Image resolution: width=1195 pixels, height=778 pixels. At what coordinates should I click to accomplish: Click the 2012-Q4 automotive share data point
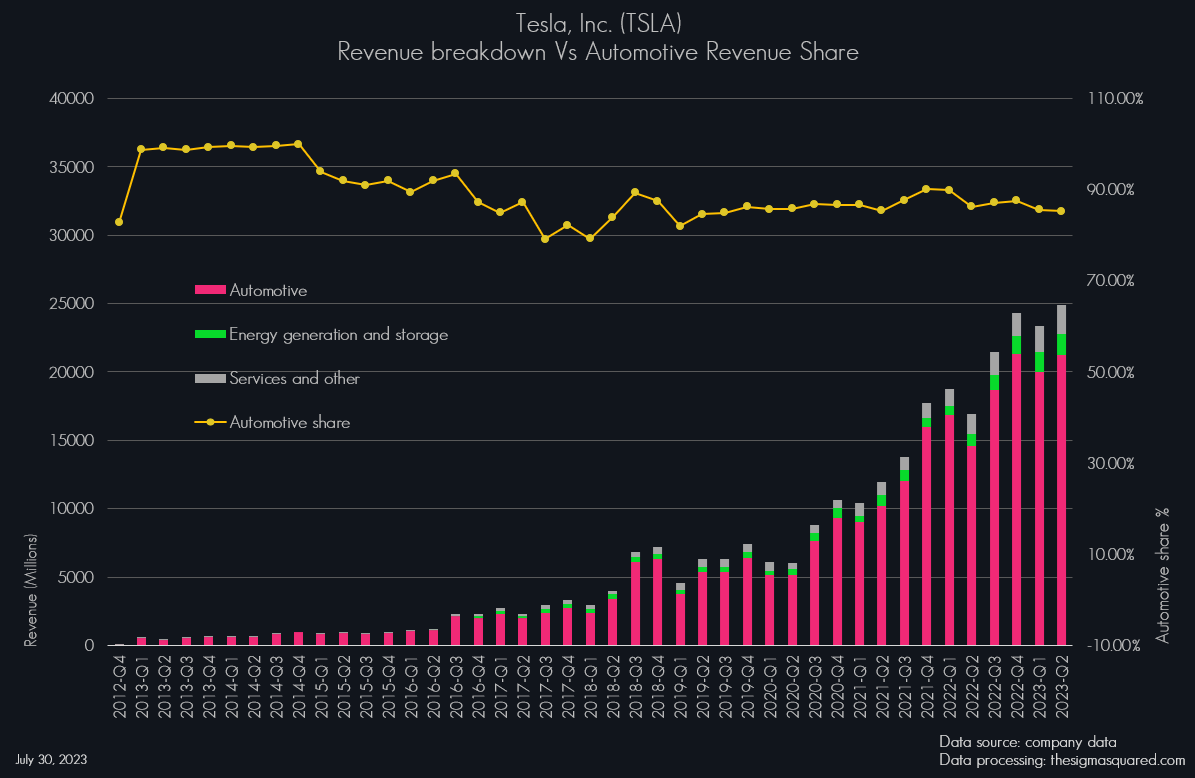point(119,223)
